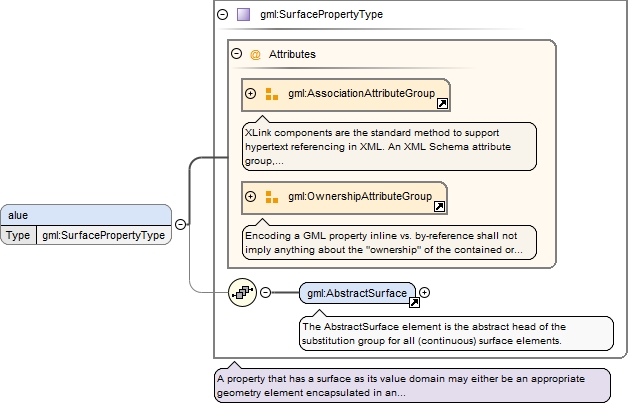Collapse the gml:SurfacePropertyType box

[x=222, y=15]
